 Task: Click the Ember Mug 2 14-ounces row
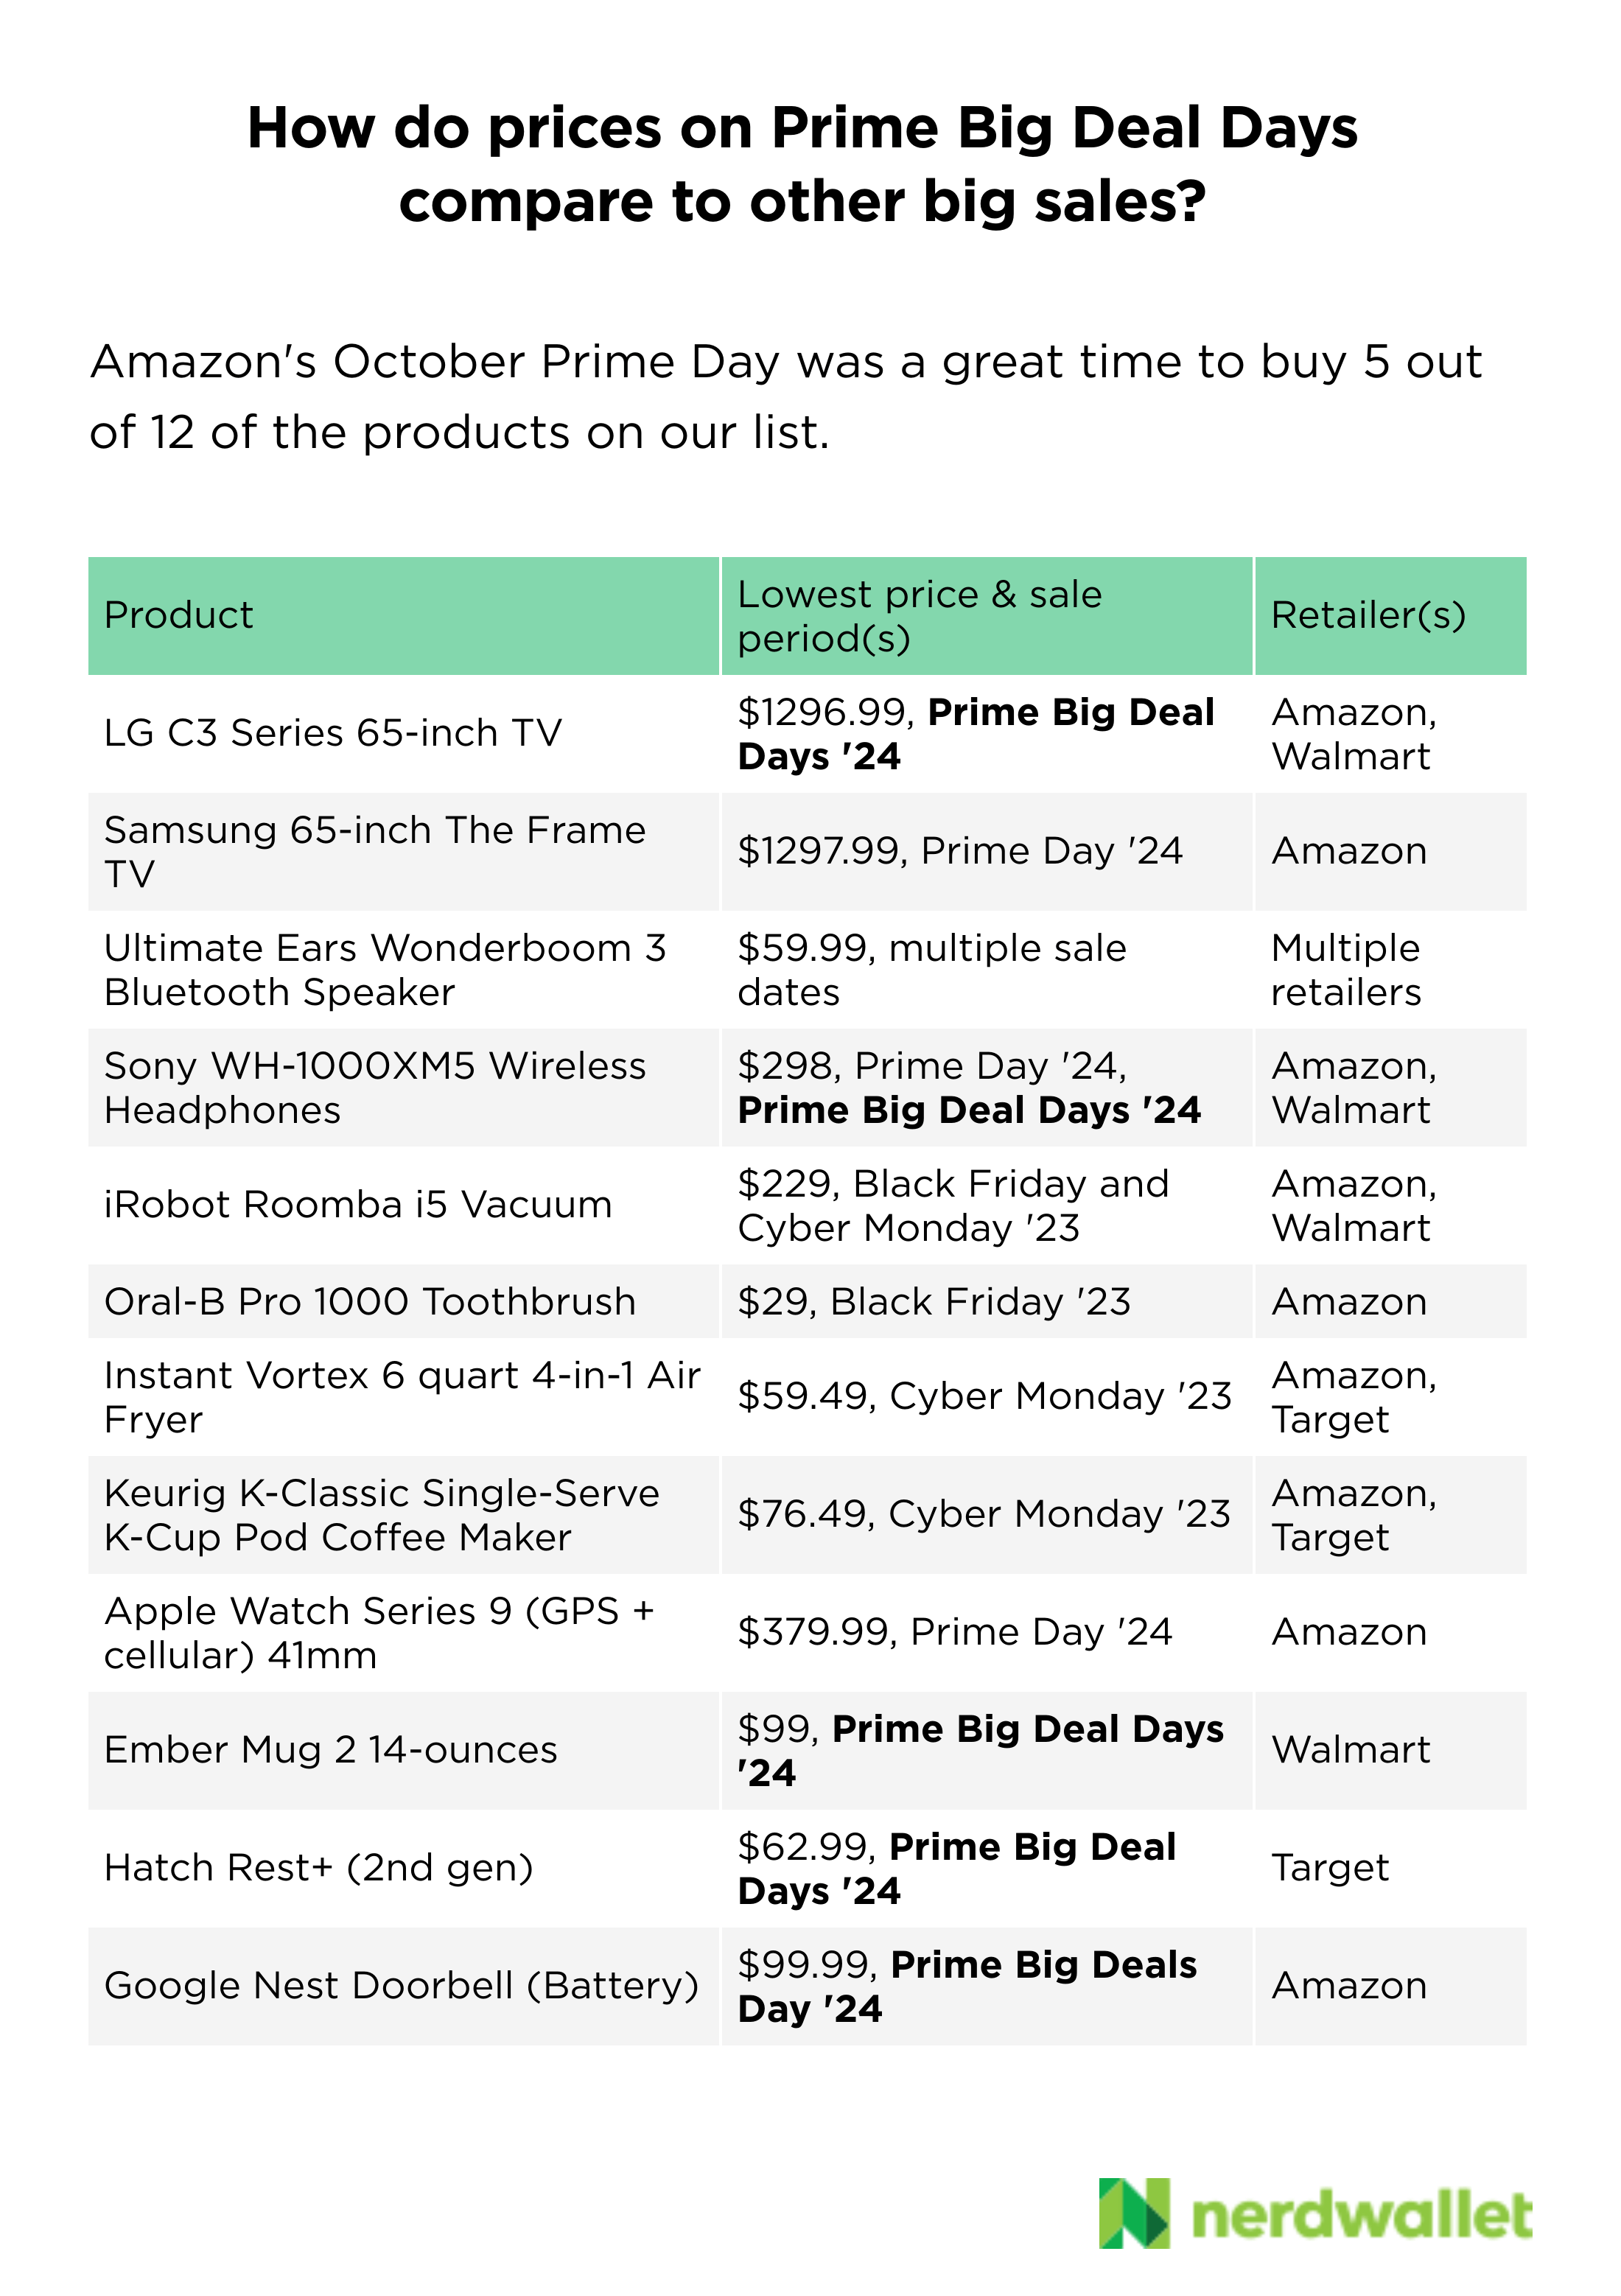[x=331, y=1750]
